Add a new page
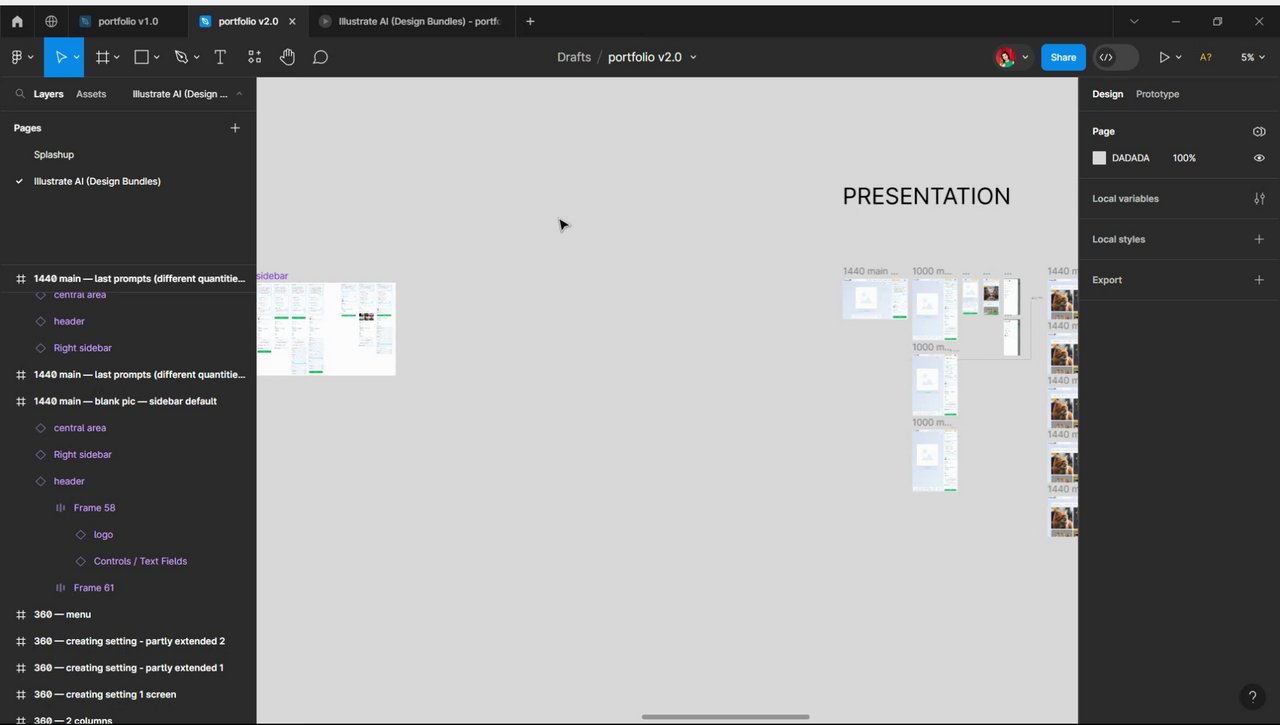This screenshot has height=725, width=1280. (x=235, y=128)
